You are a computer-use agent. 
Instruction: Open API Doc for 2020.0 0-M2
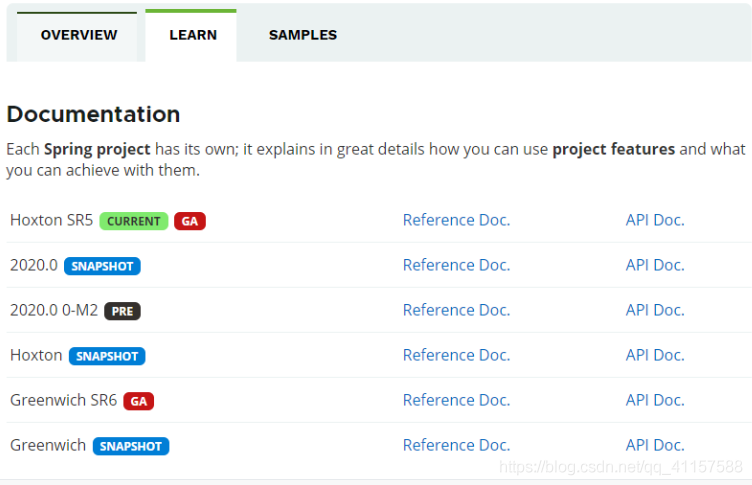click(655, 310)
